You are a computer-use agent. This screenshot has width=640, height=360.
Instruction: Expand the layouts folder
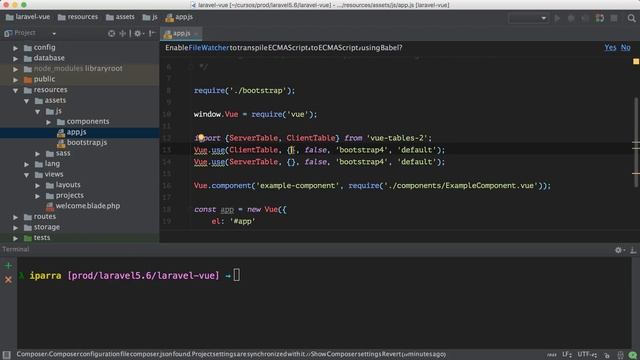[x=38, y=185]
